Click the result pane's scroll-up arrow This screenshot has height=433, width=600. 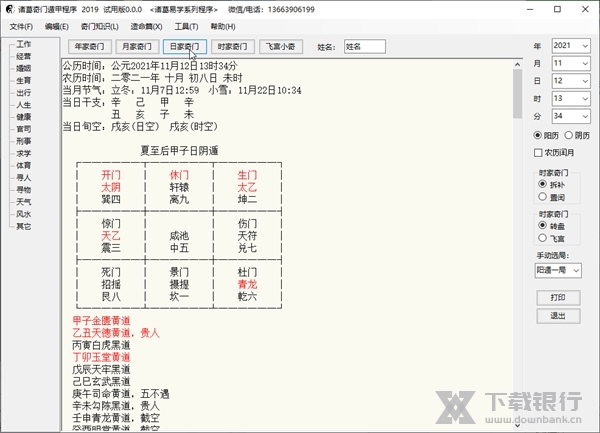click(517, 65)
